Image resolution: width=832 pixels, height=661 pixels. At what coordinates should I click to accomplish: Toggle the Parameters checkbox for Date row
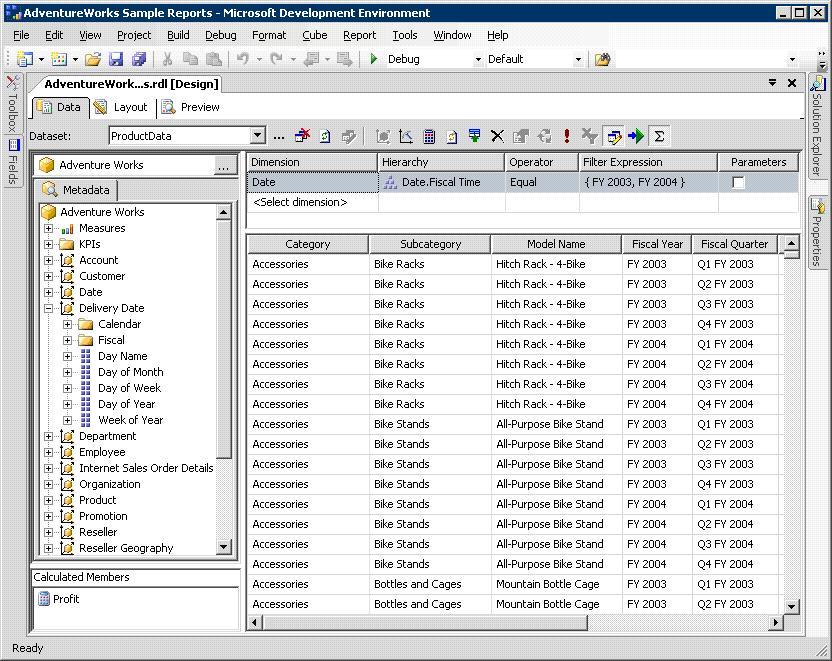point(738,183)
